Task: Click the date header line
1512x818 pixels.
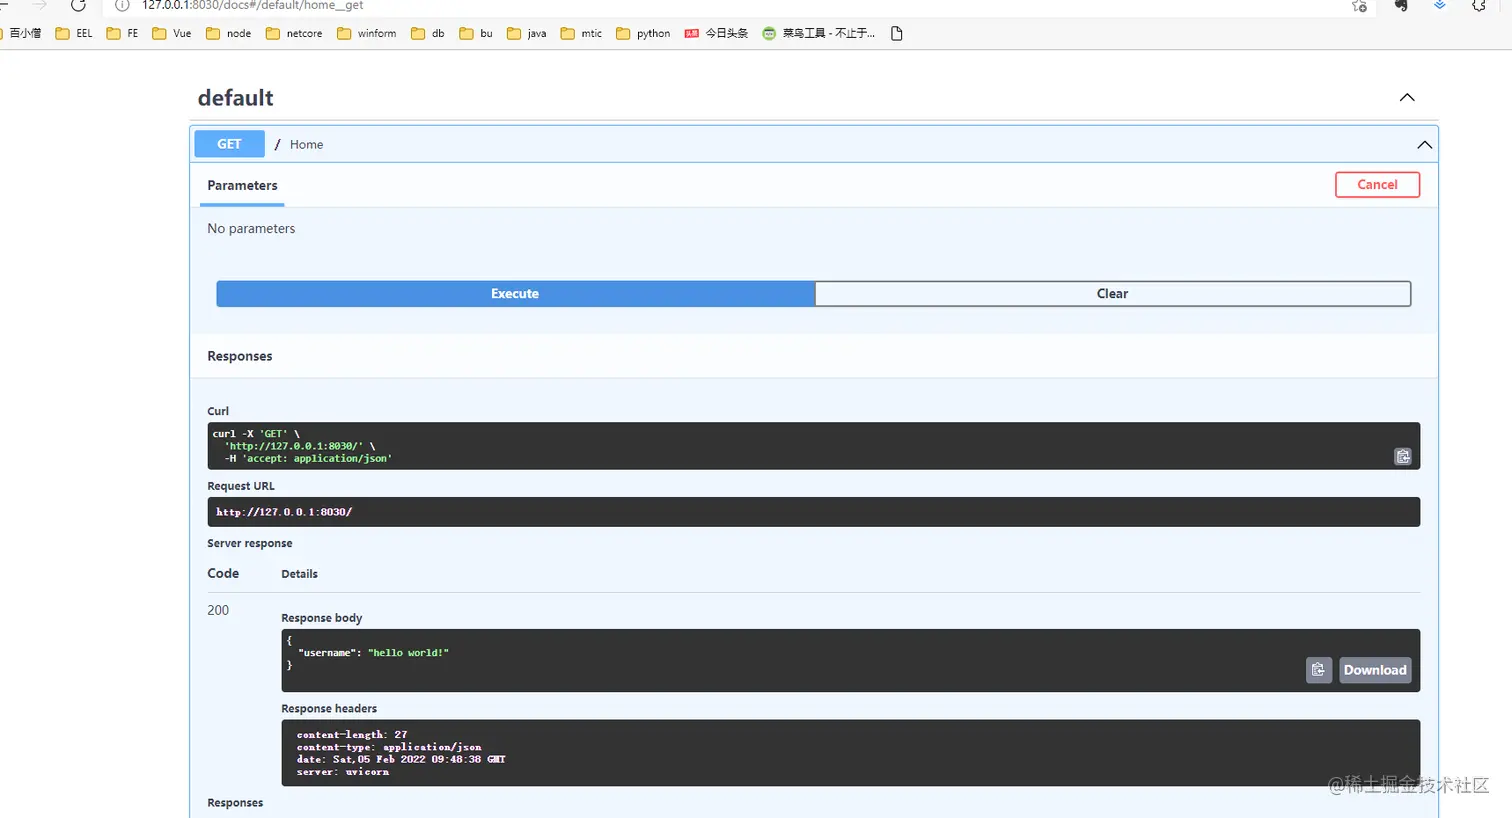Action: [401, 759]
